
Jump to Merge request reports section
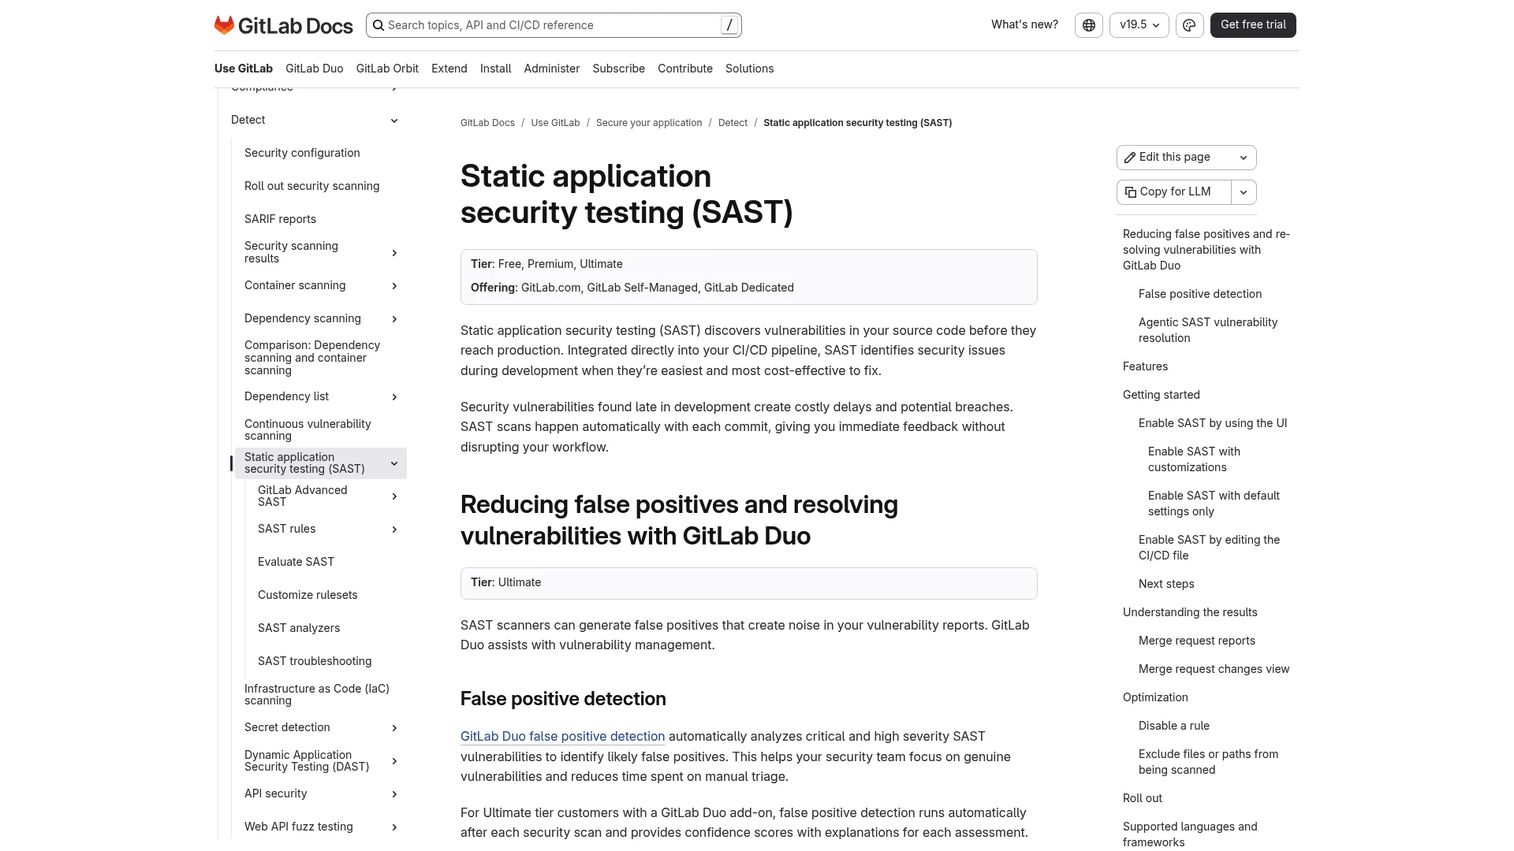(1196, 641)
